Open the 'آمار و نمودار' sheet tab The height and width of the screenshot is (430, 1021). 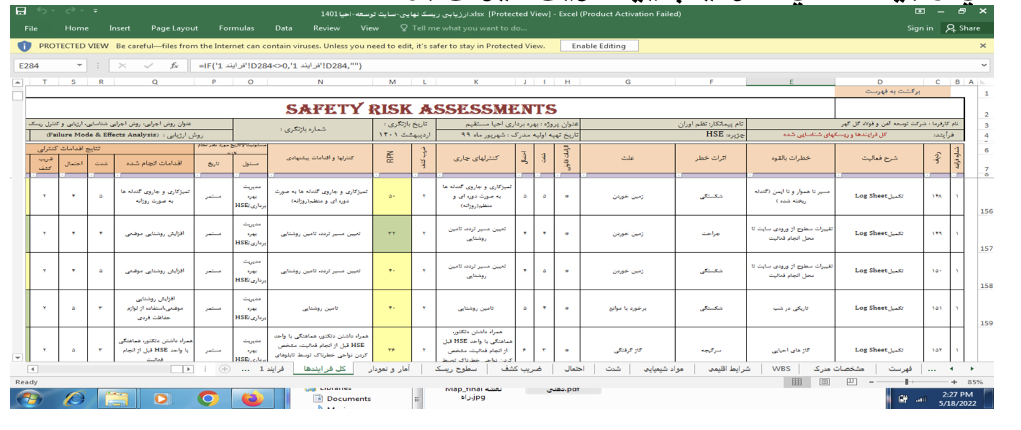(389, 369)
